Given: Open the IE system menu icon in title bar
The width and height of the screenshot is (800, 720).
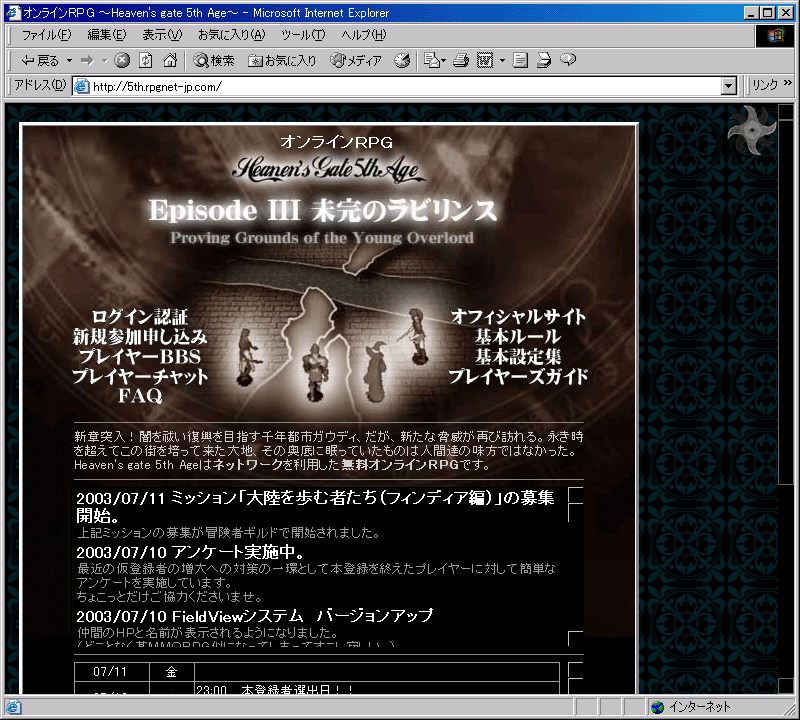Looking at the screenshot, I should [x=13, y=13].
